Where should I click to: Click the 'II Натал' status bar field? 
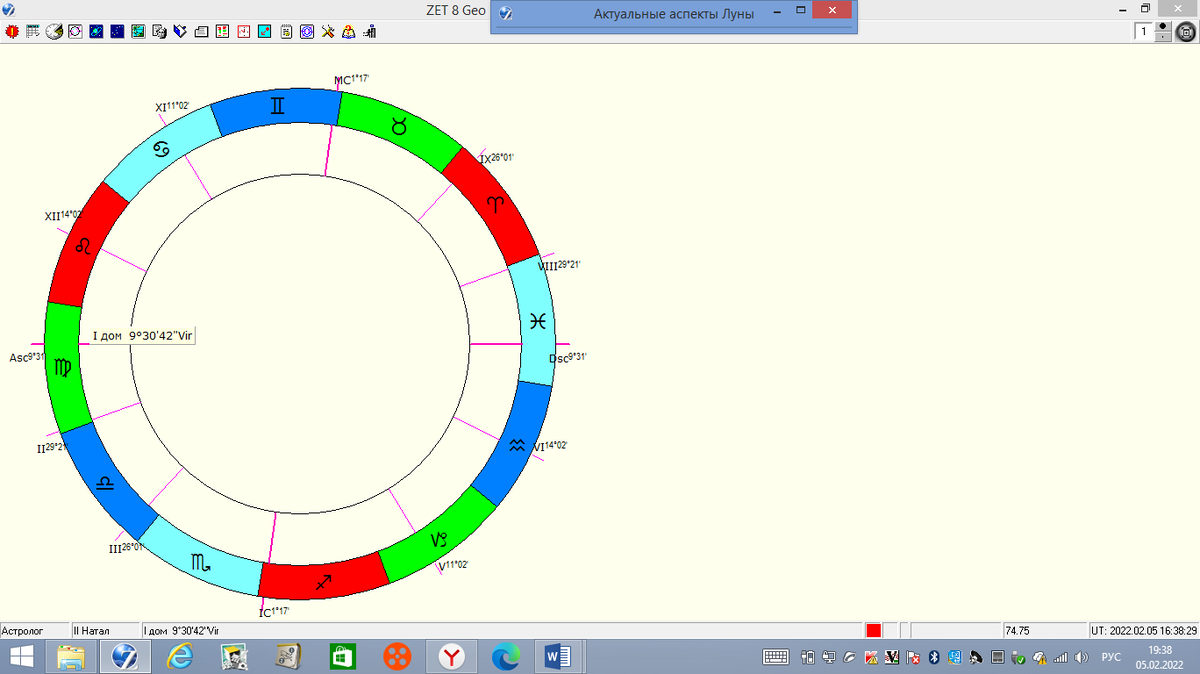105,631
